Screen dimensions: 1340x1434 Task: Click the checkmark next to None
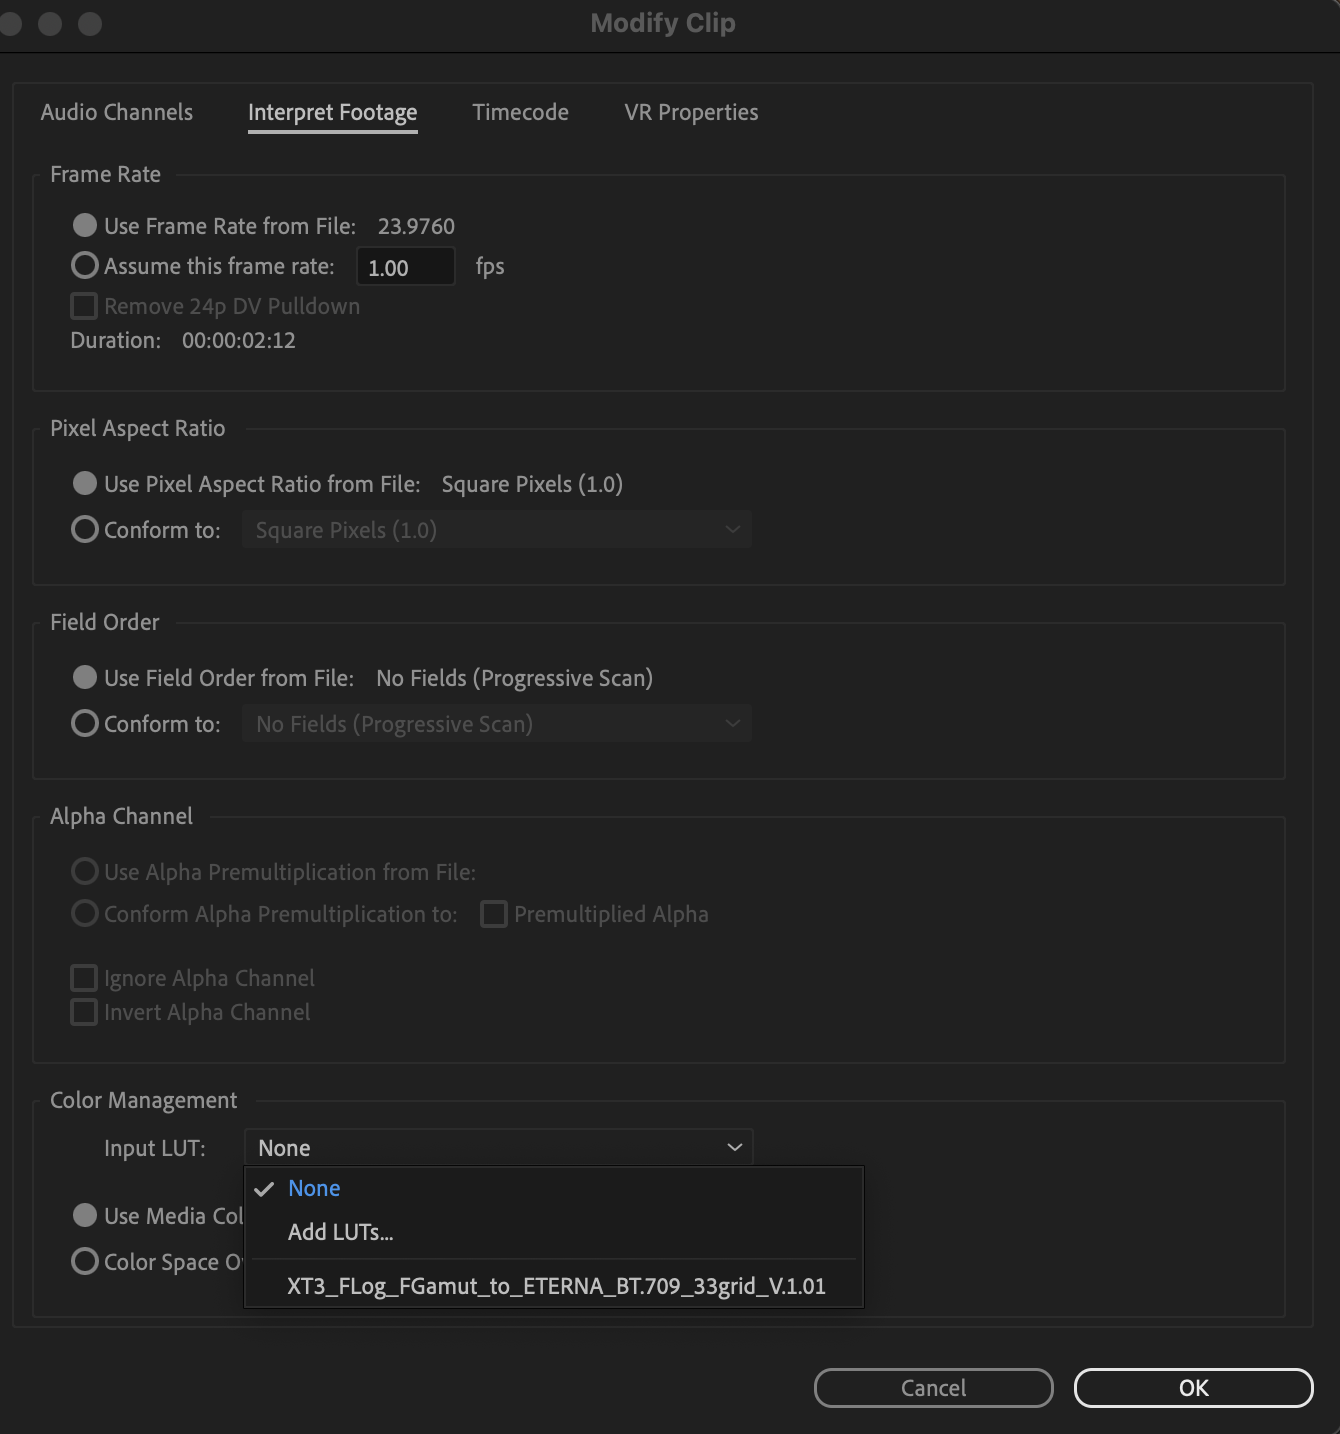click(264, 1189)
